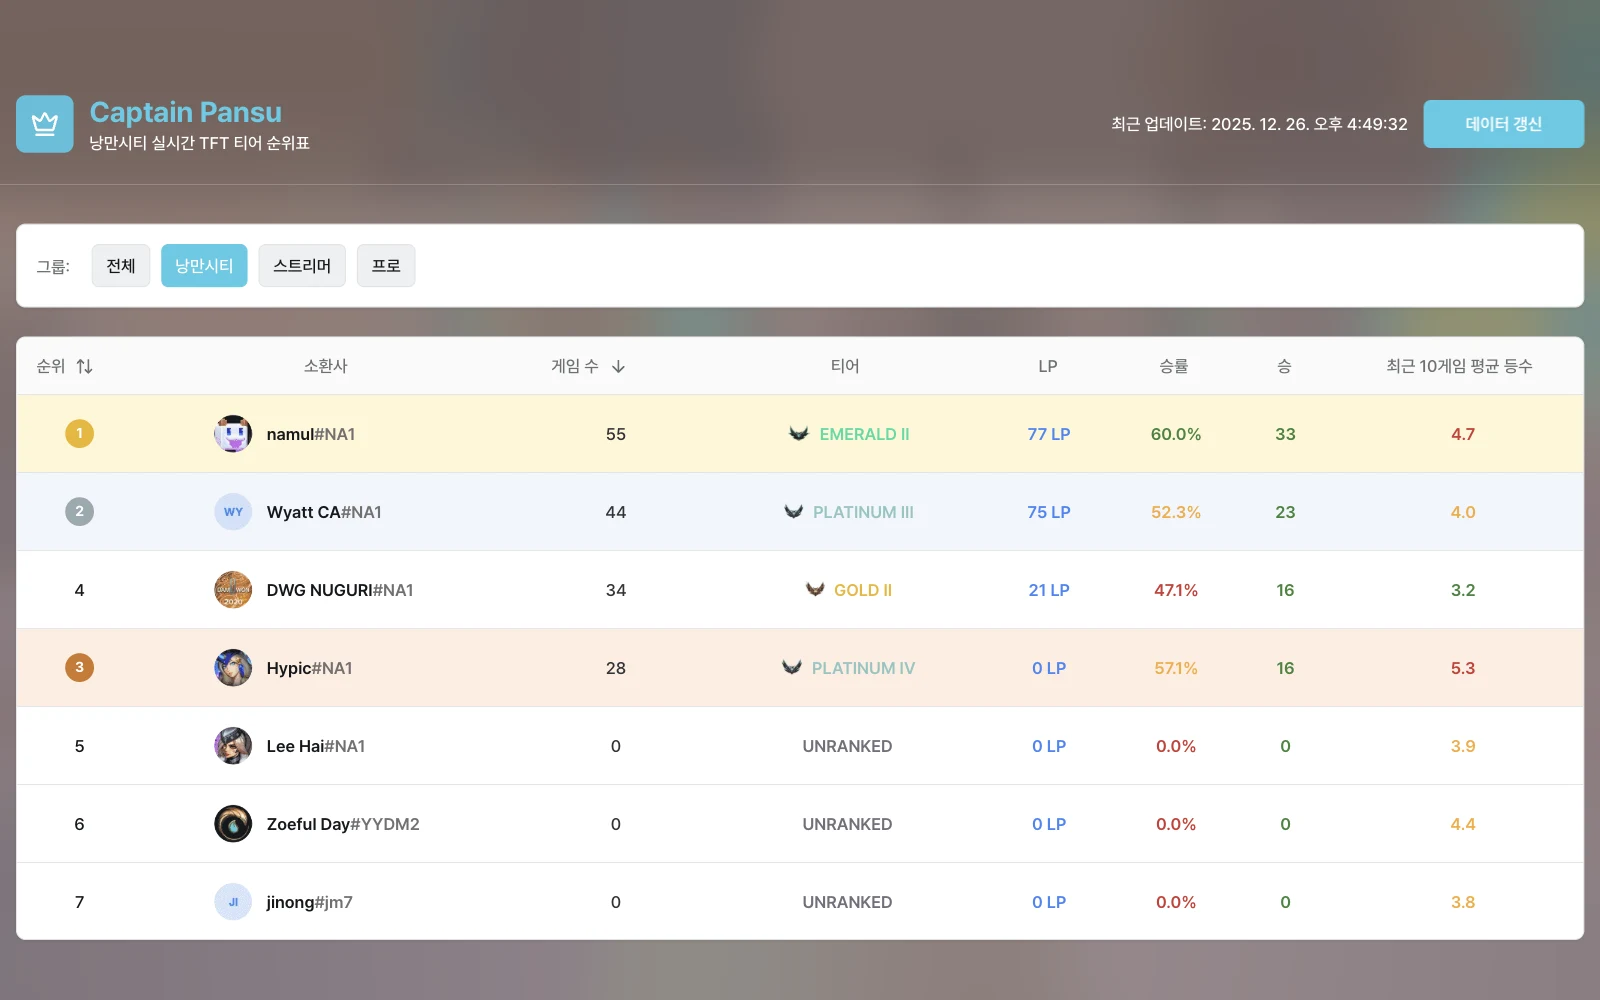The image size is (1600, 1000).
Task: Click summoner name Lee Hai#NA1
Action: pos(316,746)
